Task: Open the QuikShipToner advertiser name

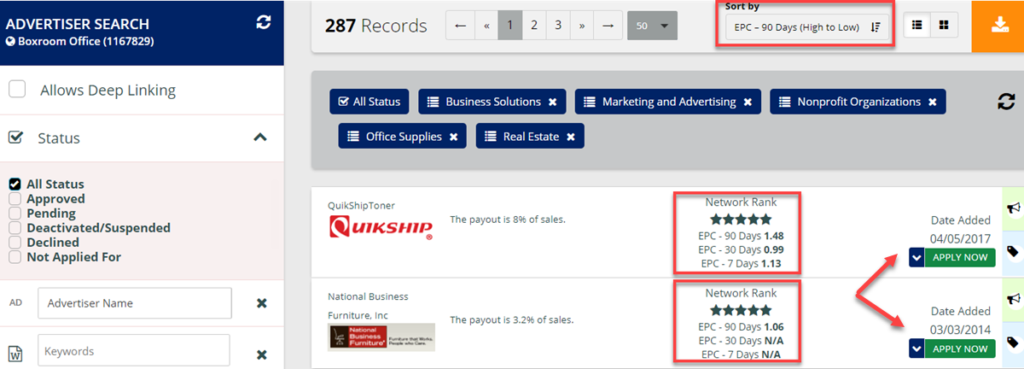Action: coord(361,206)
